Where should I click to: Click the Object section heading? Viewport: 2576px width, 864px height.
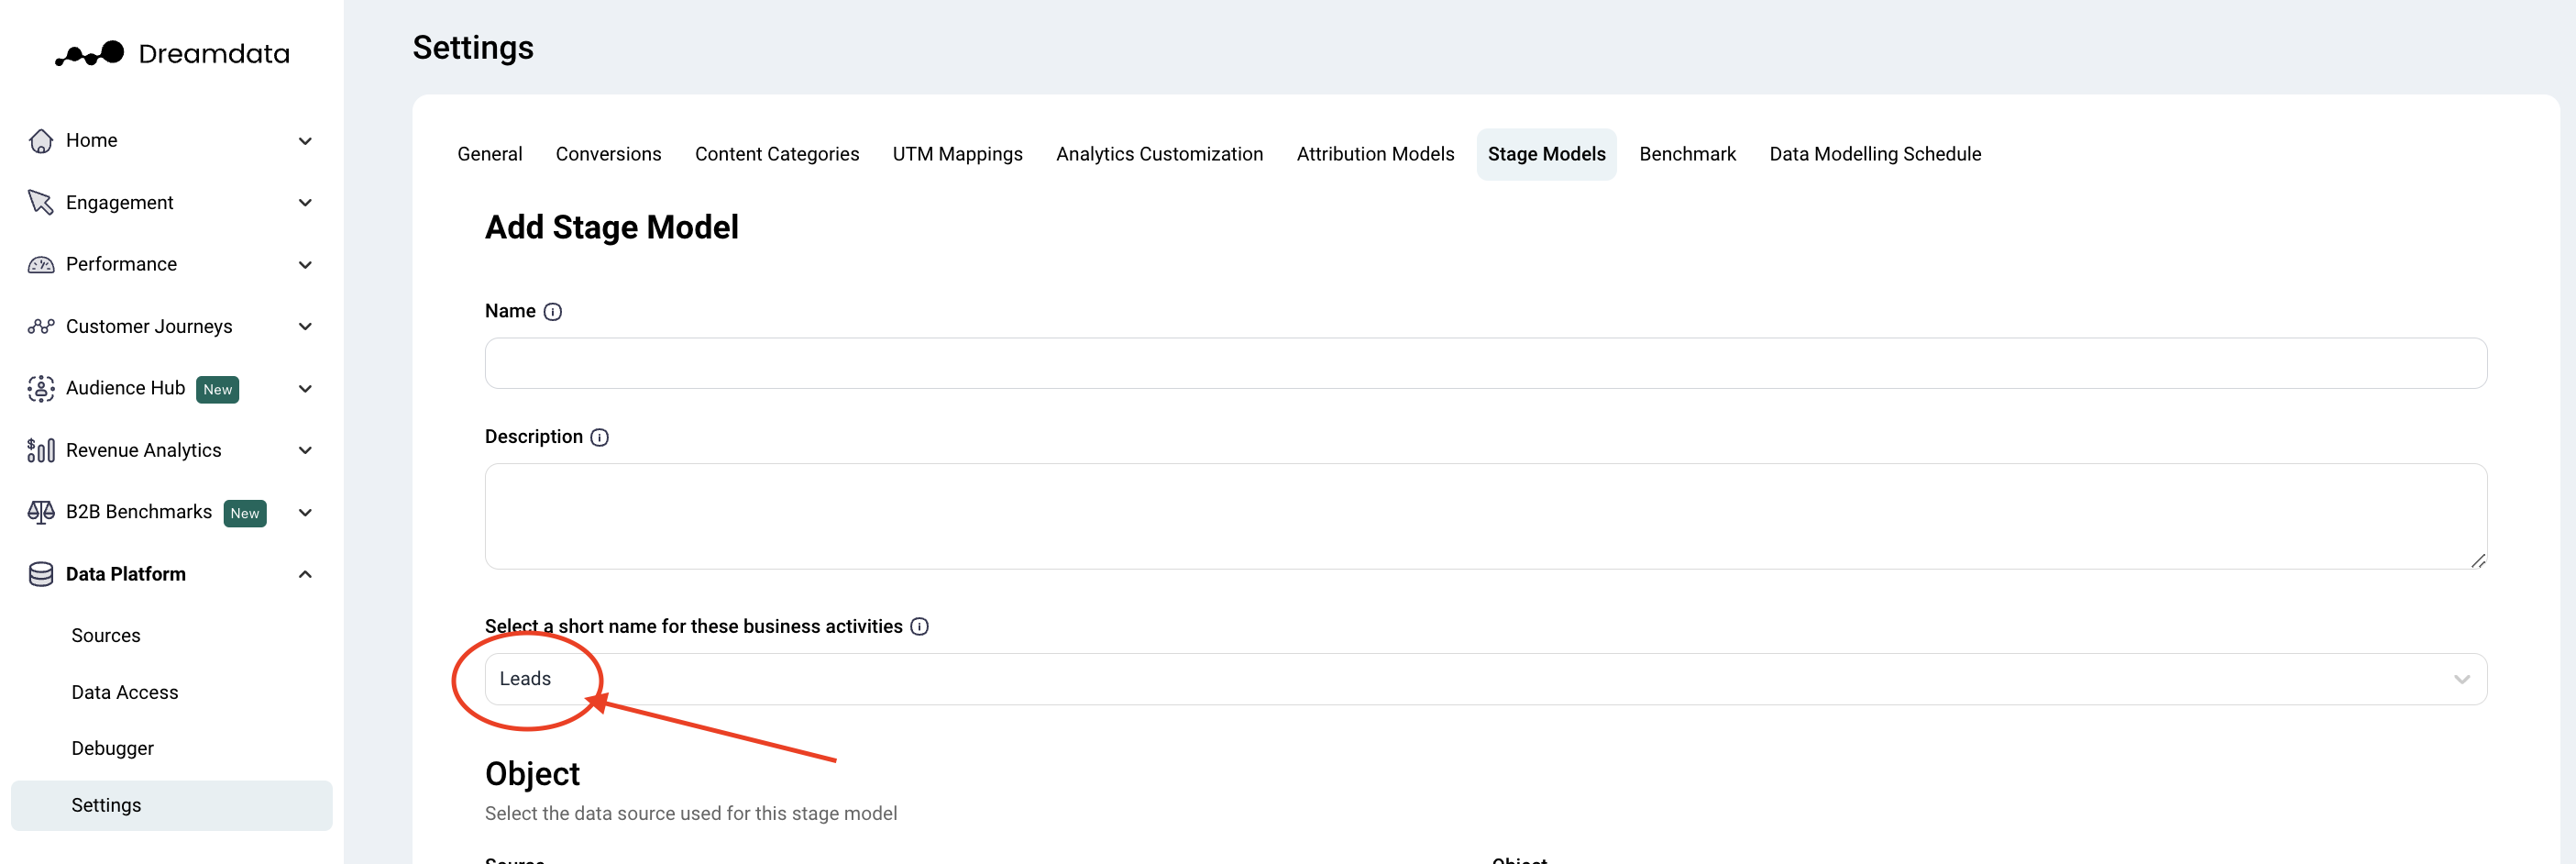533,775
